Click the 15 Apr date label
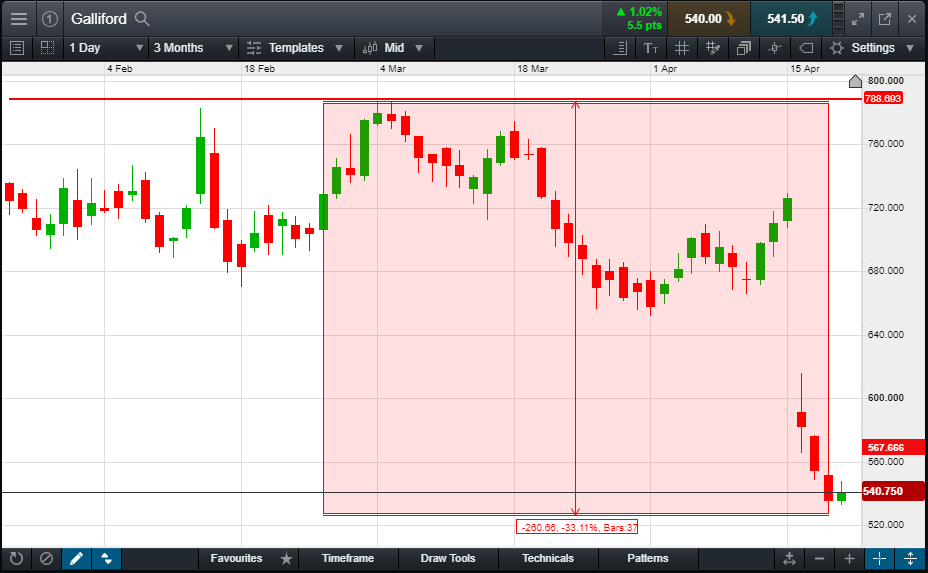This screenshot has width=928, height=573. (x=805, y=69)
